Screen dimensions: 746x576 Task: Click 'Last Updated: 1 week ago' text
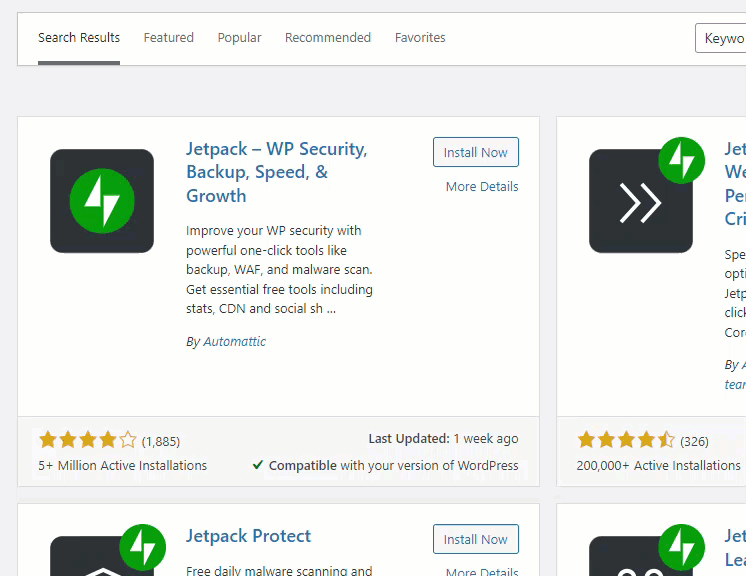pyautogui.click(x=443, y=439)
